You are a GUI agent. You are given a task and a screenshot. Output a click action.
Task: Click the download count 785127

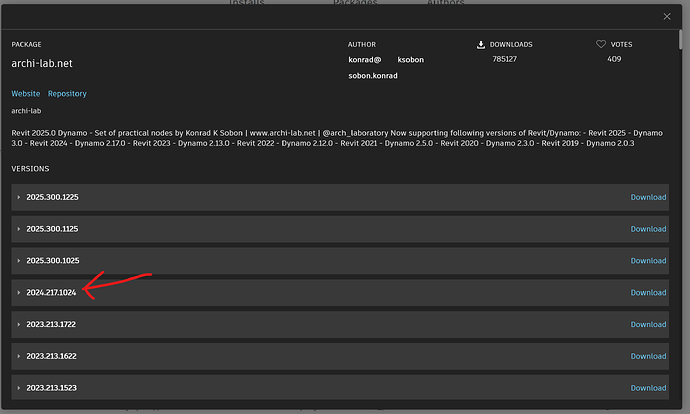(504, 59)
